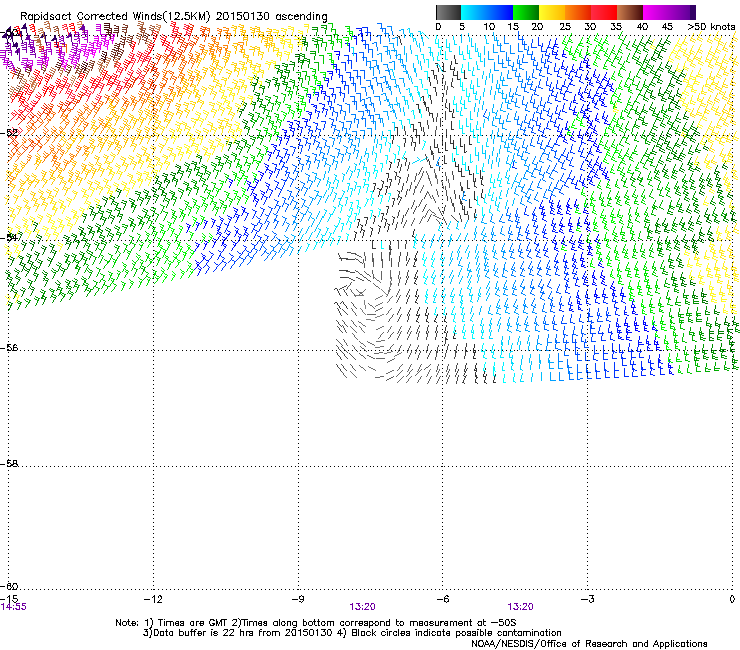
Task: Click the green 15–20 knots legend segment
Action: (x=526, y=12)
